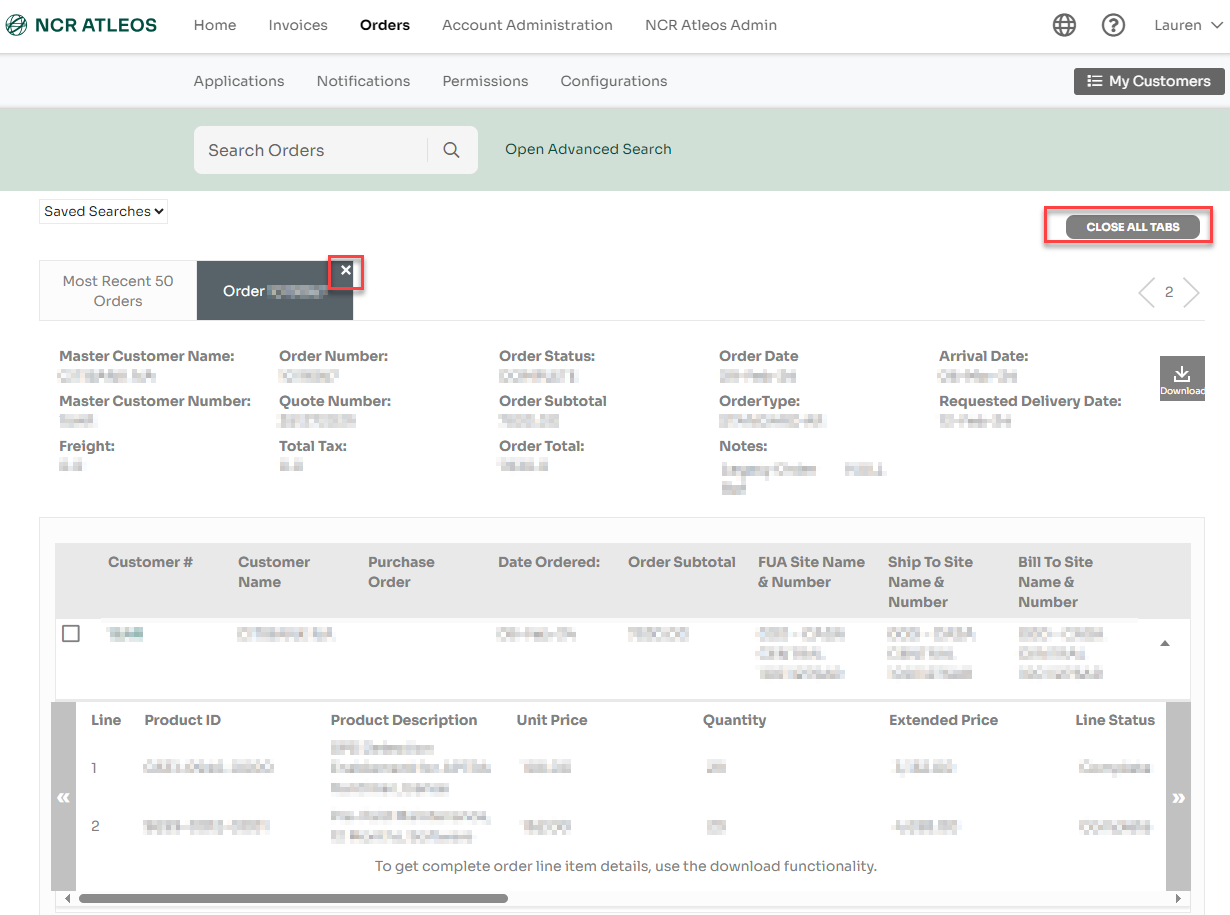
Task: Click the Customer Name column header
Action: [x=274, y=572]
